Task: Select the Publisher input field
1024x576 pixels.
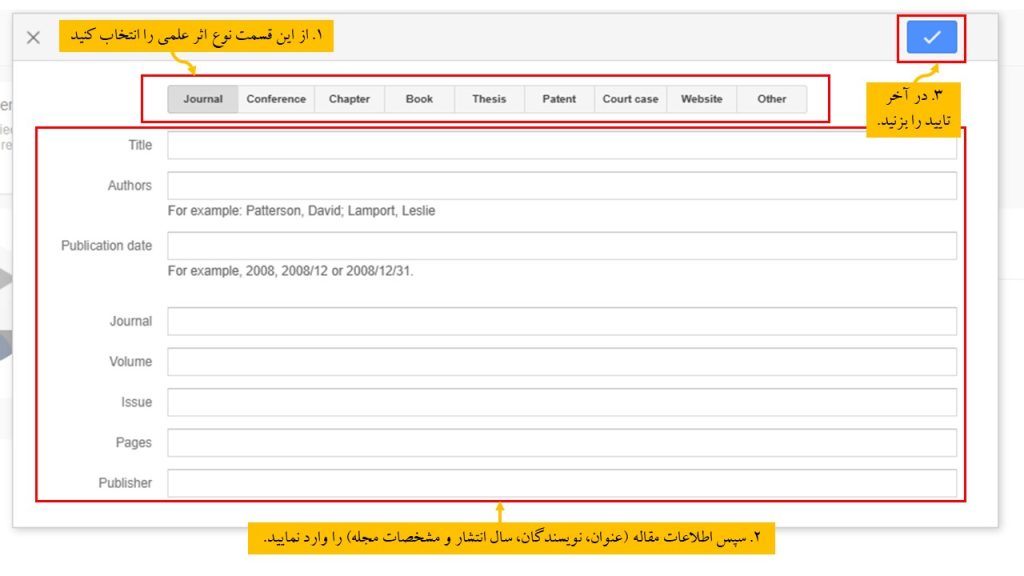Action: click(x=560, y=483)
